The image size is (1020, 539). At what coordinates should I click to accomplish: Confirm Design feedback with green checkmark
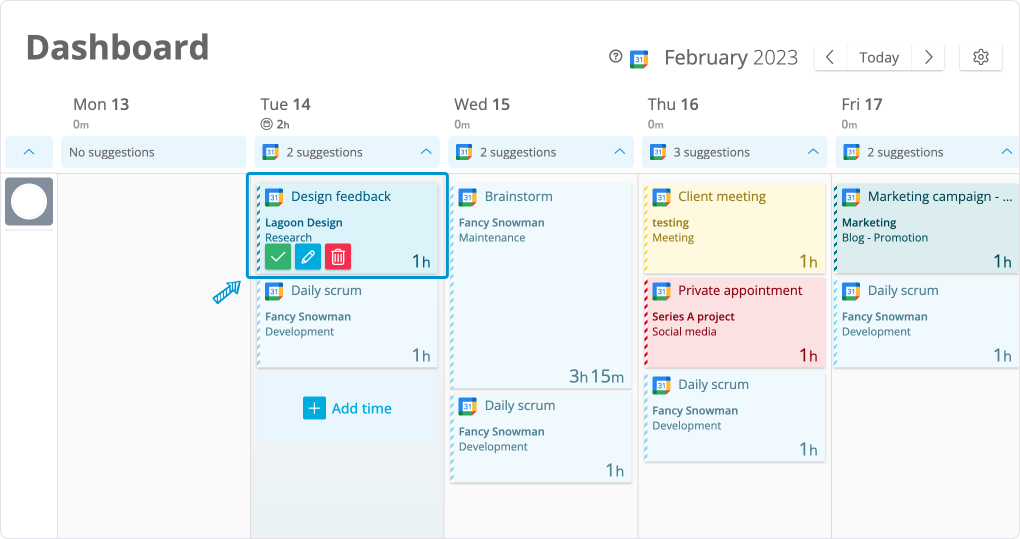[x=278, y=257]
